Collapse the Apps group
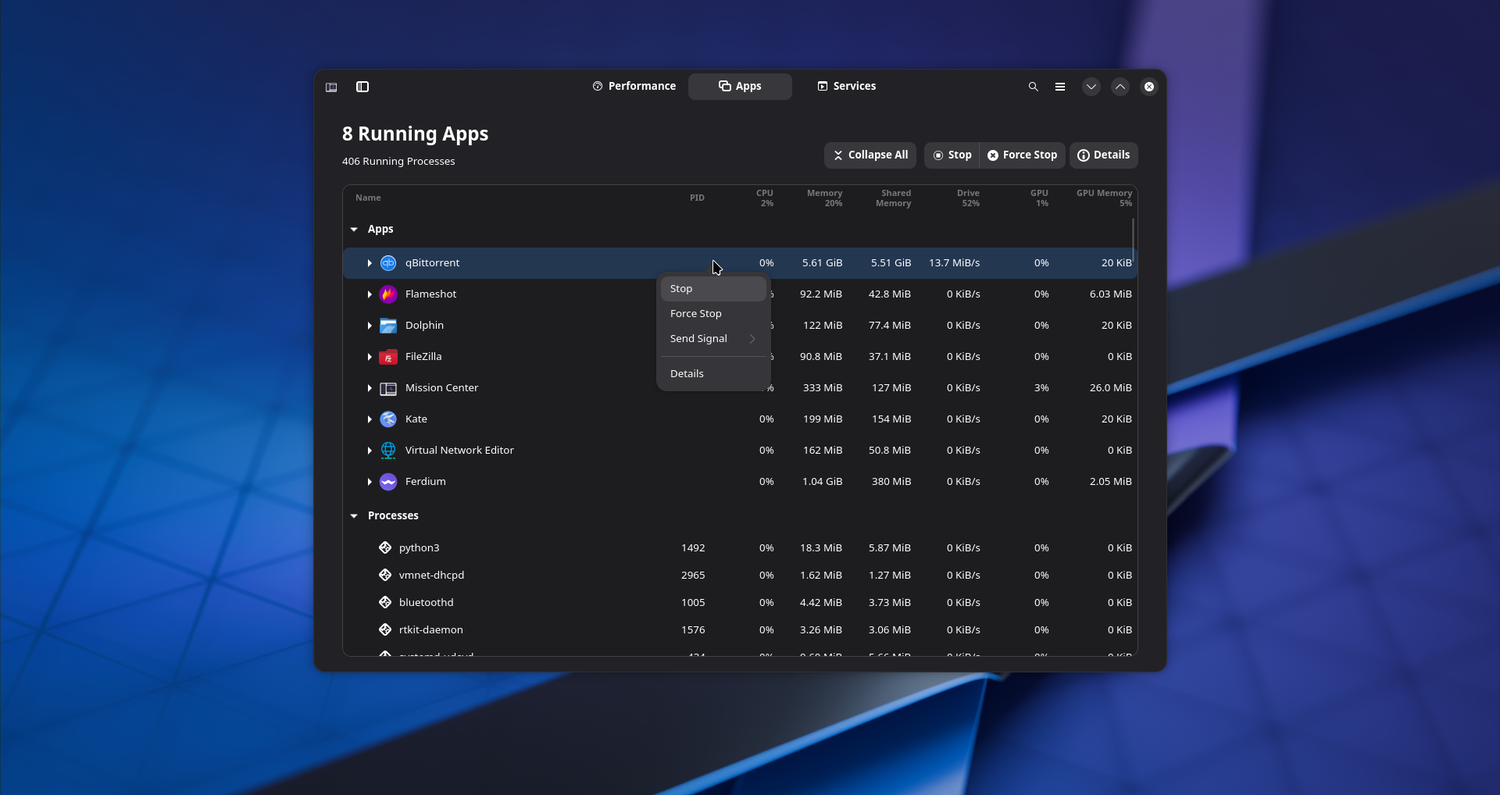Viewport: 1500px width, 795px height. [354, 229]
